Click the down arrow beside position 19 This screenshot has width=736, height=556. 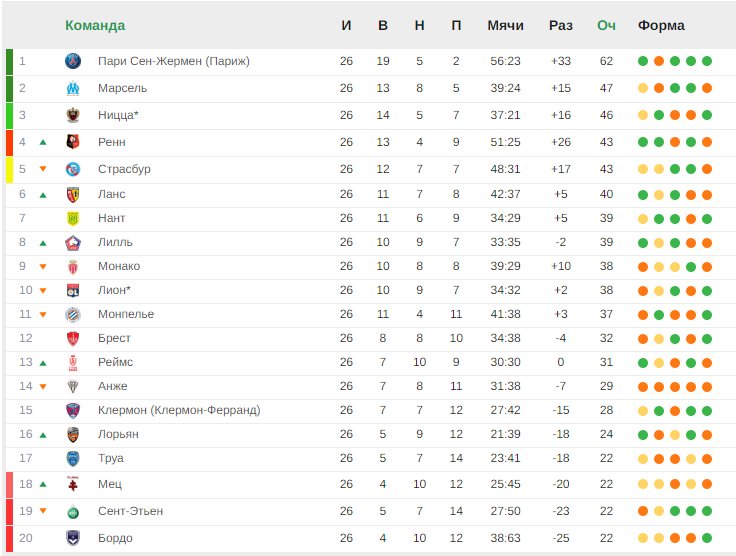click(x=43, y=511)
